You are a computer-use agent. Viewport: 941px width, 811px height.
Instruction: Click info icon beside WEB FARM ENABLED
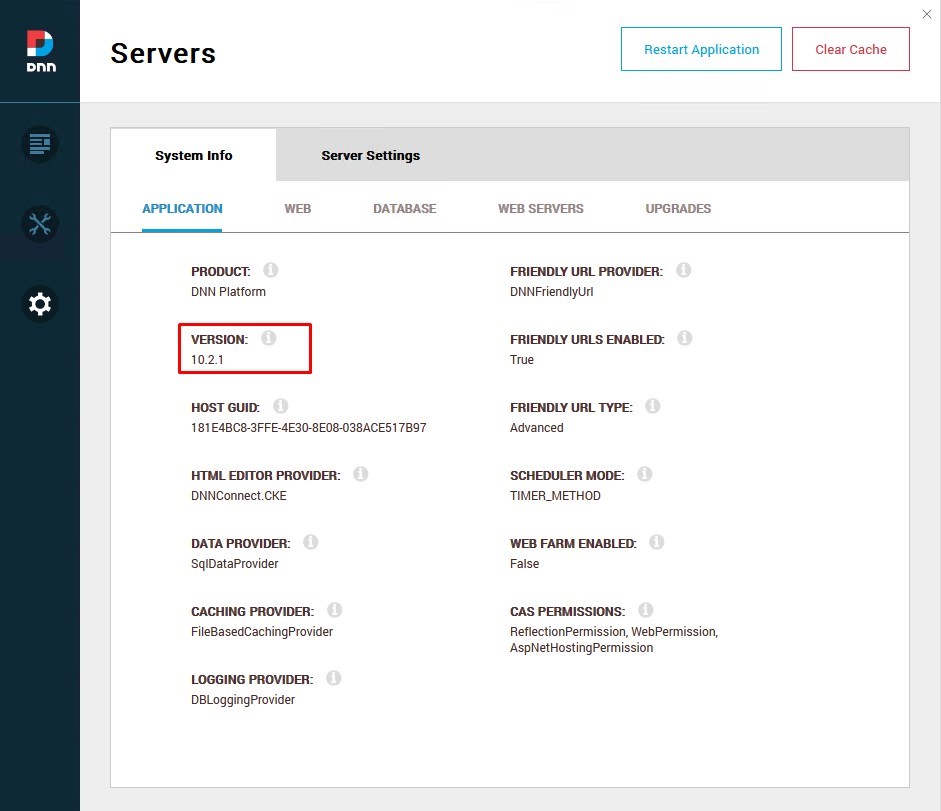[x=656, y=543]
